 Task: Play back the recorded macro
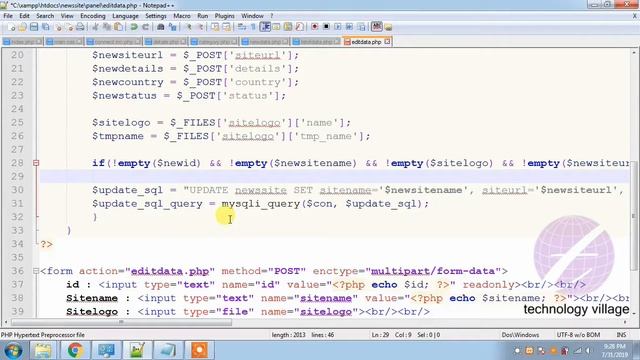click(x=338, y=27)
